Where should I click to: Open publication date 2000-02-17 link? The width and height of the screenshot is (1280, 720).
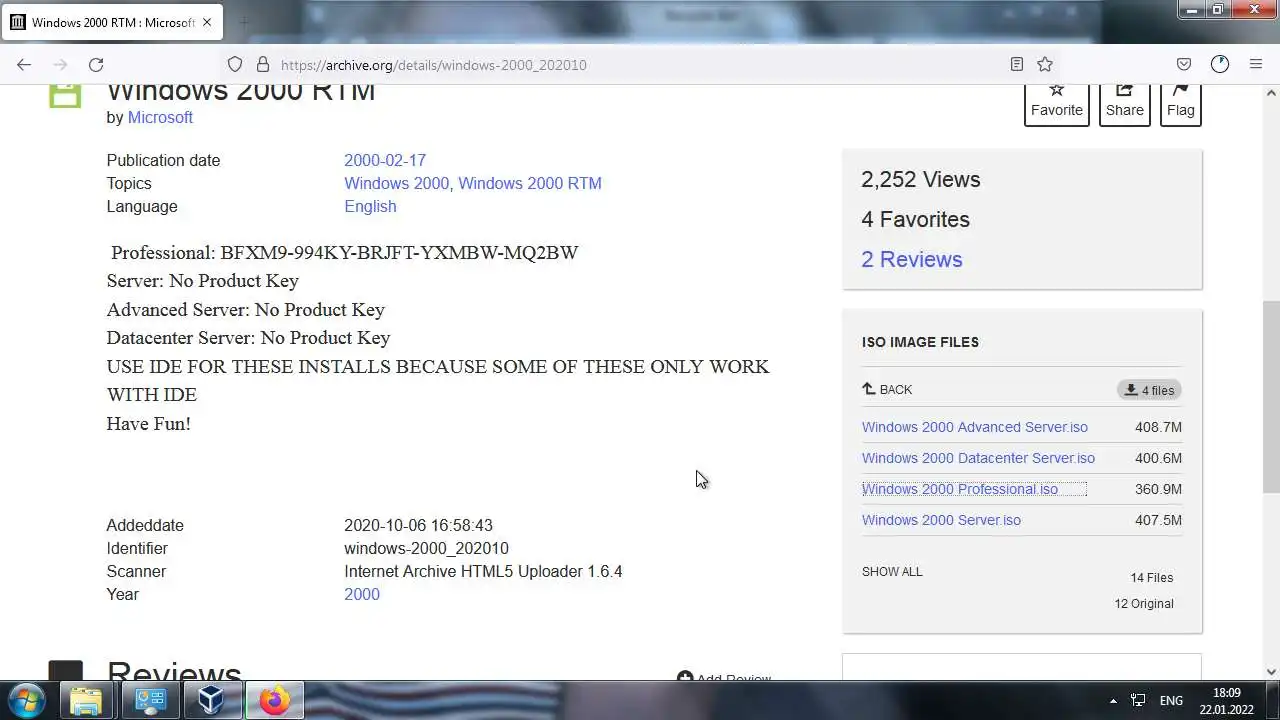tap(385, 160)
